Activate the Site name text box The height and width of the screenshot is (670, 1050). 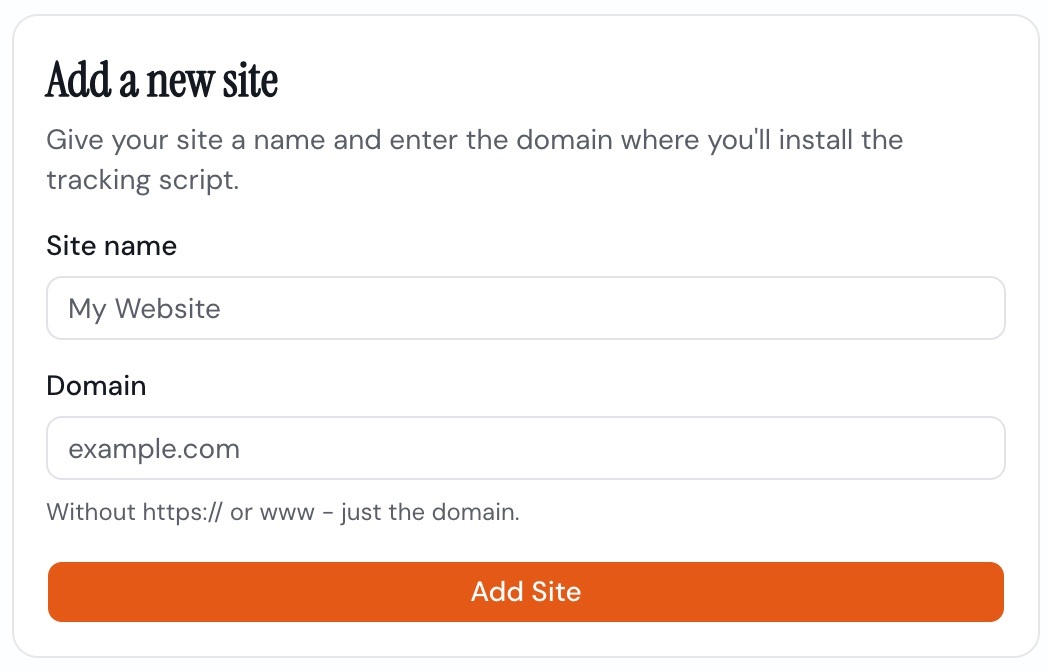(525, 308)
